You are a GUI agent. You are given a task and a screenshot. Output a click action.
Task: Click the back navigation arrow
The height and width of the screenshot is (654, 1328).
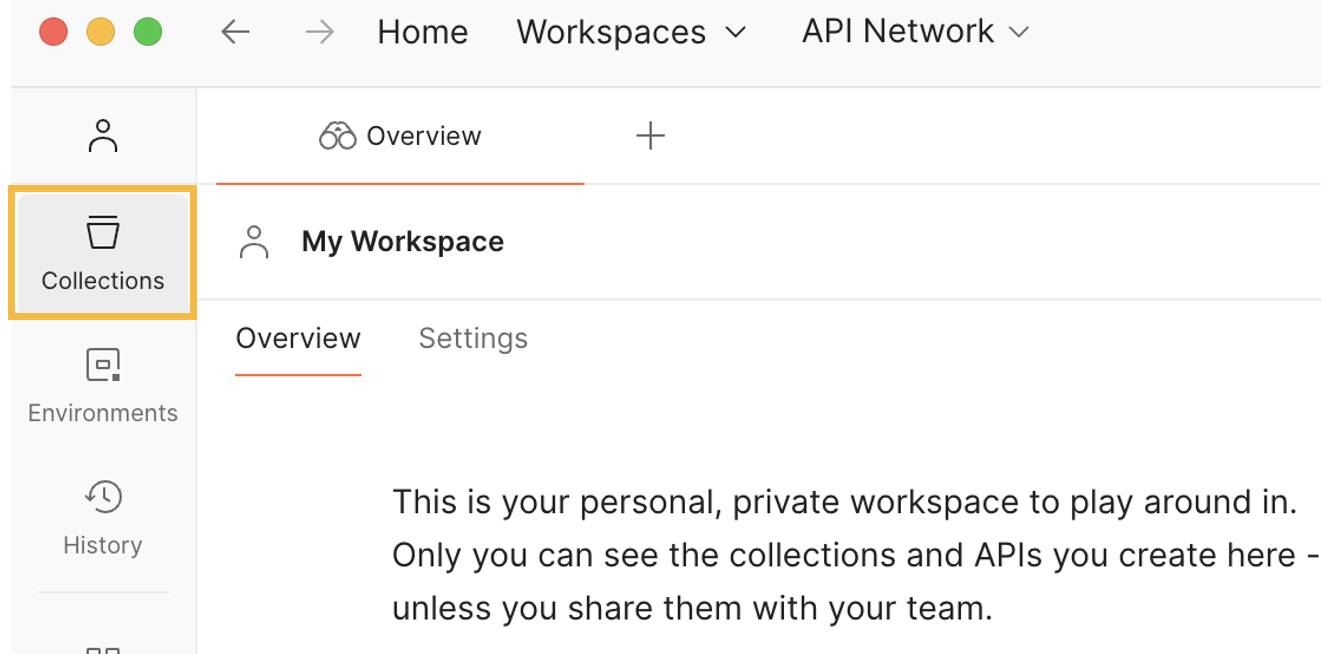tap(235, 32)
